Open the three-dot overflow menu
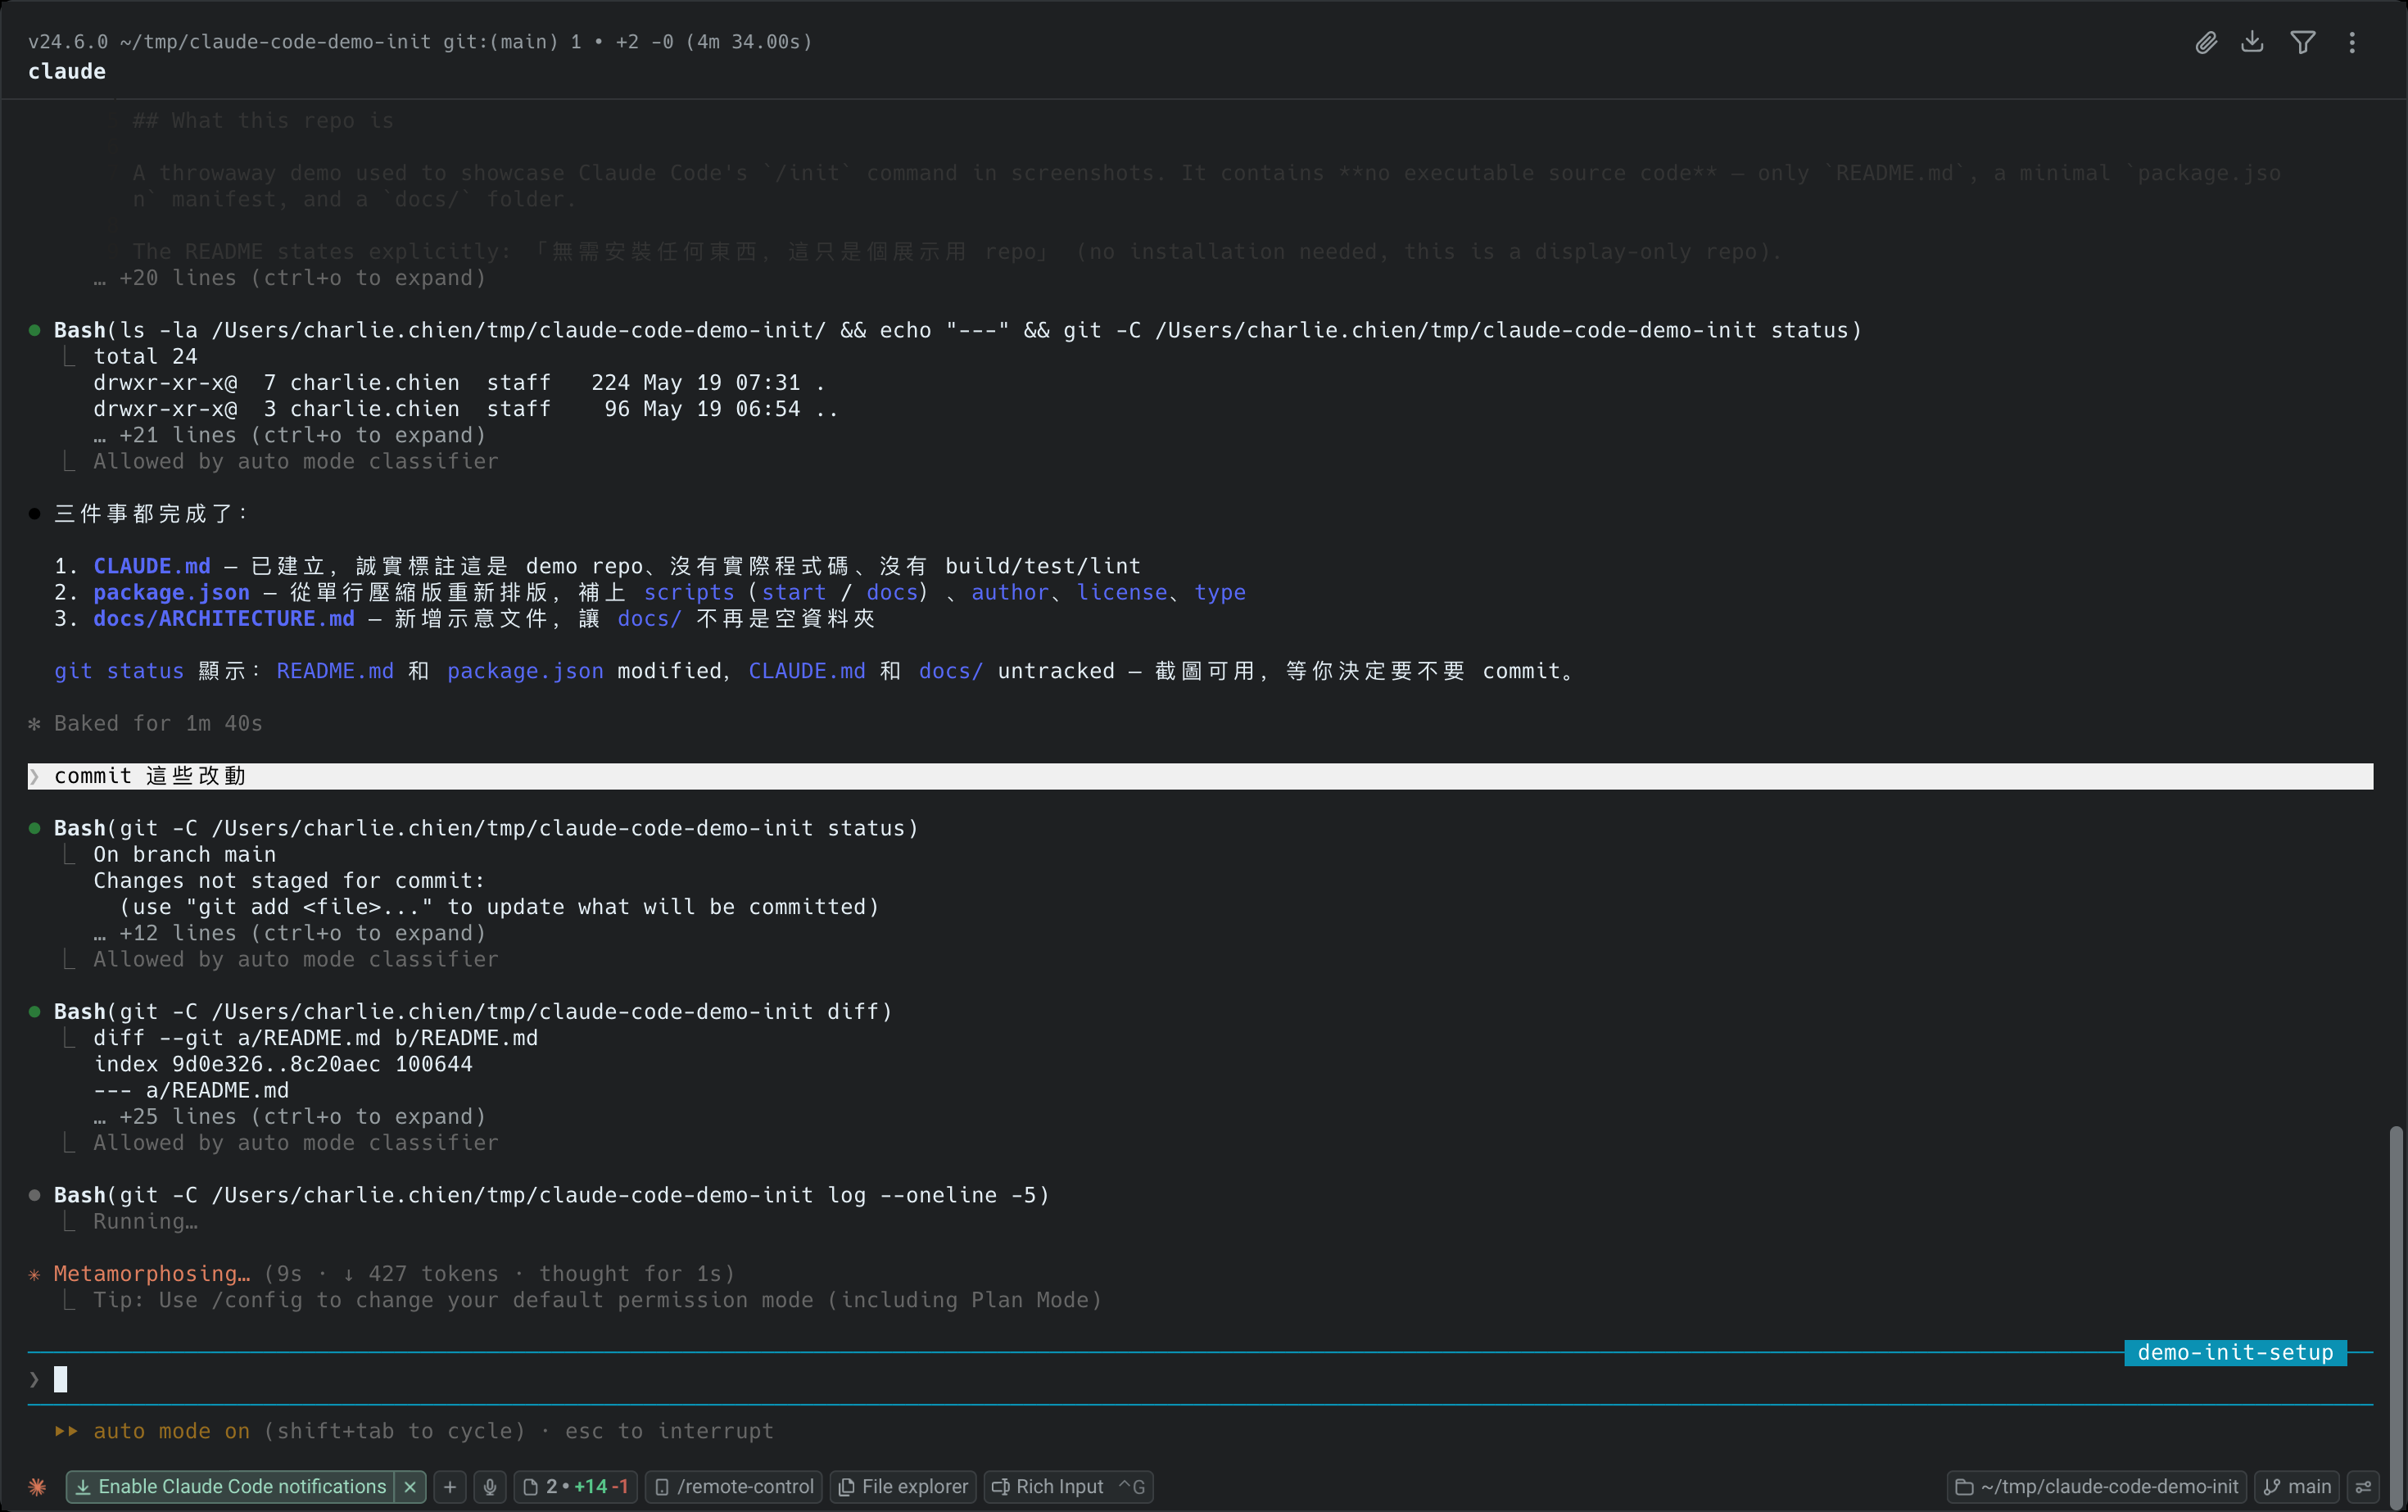The height and width of the screenshot is (1512, 2408). point(2352,42)
